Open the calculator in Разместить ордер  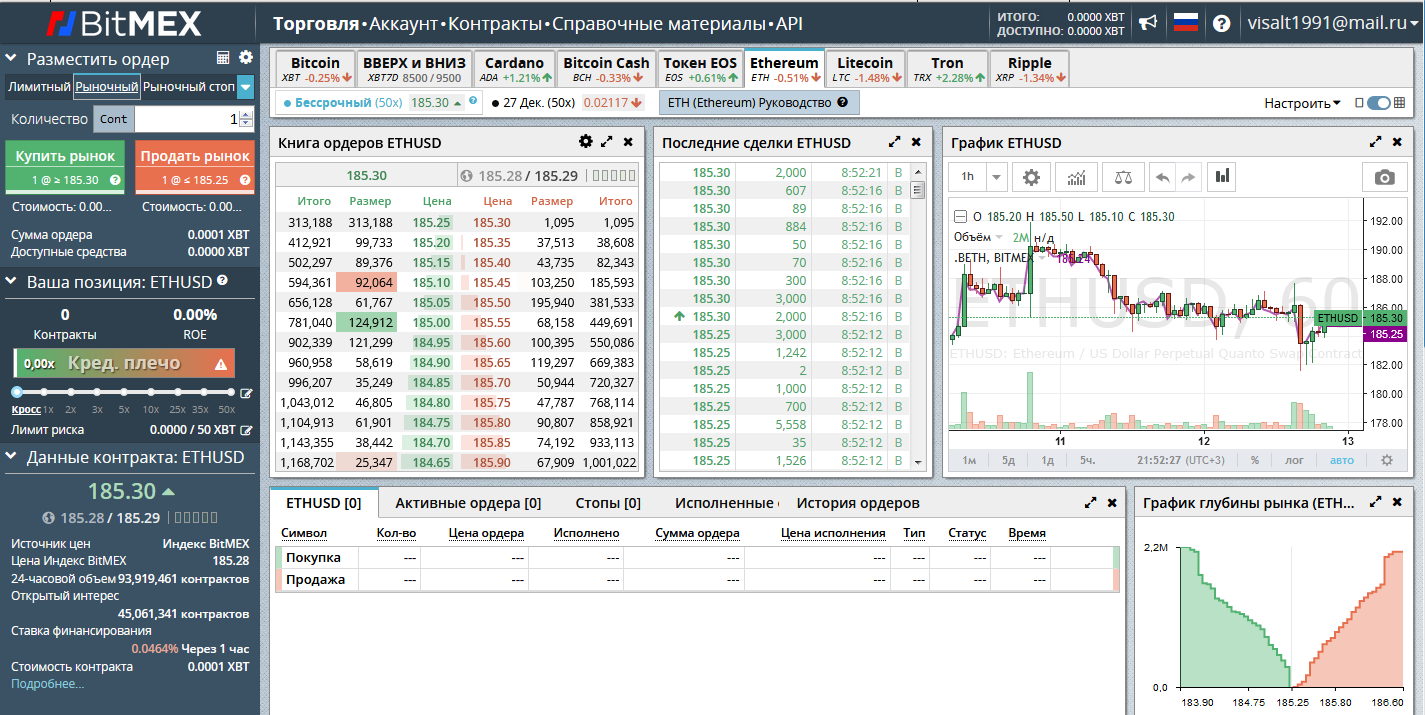(x=223, y=58)
